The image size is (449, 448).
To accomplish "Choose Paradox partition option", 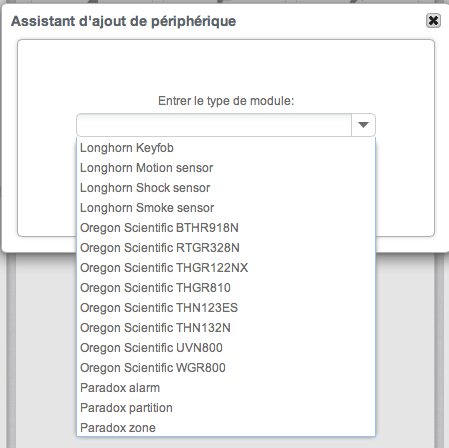I will 226,408.
